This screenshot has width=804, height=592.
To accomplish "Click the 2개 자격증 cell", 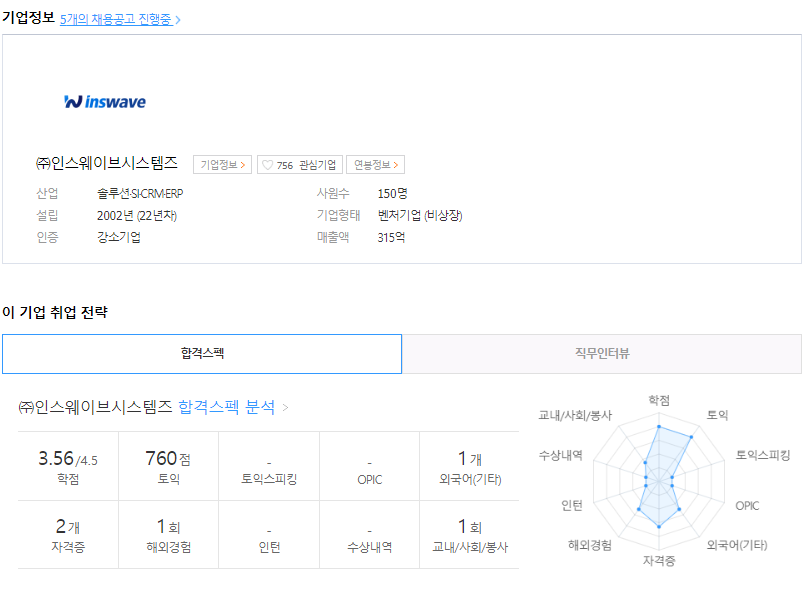I will click(x=68, y=535).
